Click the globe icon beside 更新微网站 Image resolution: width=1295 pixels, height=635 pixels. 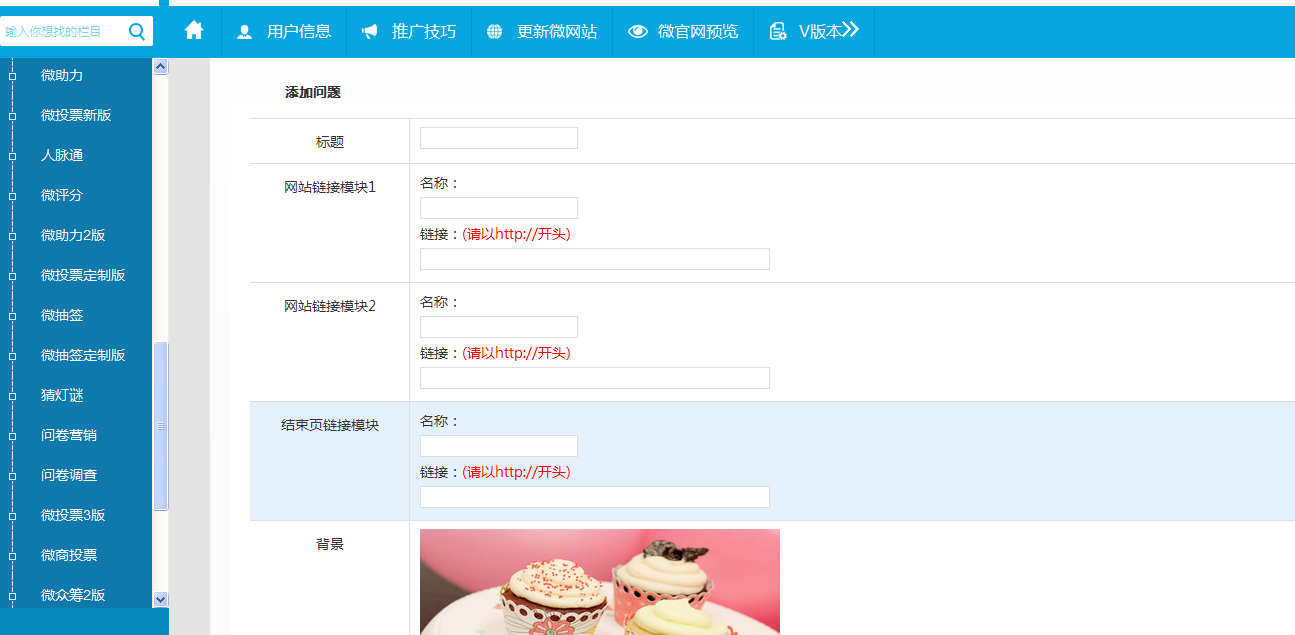(494, 32)
